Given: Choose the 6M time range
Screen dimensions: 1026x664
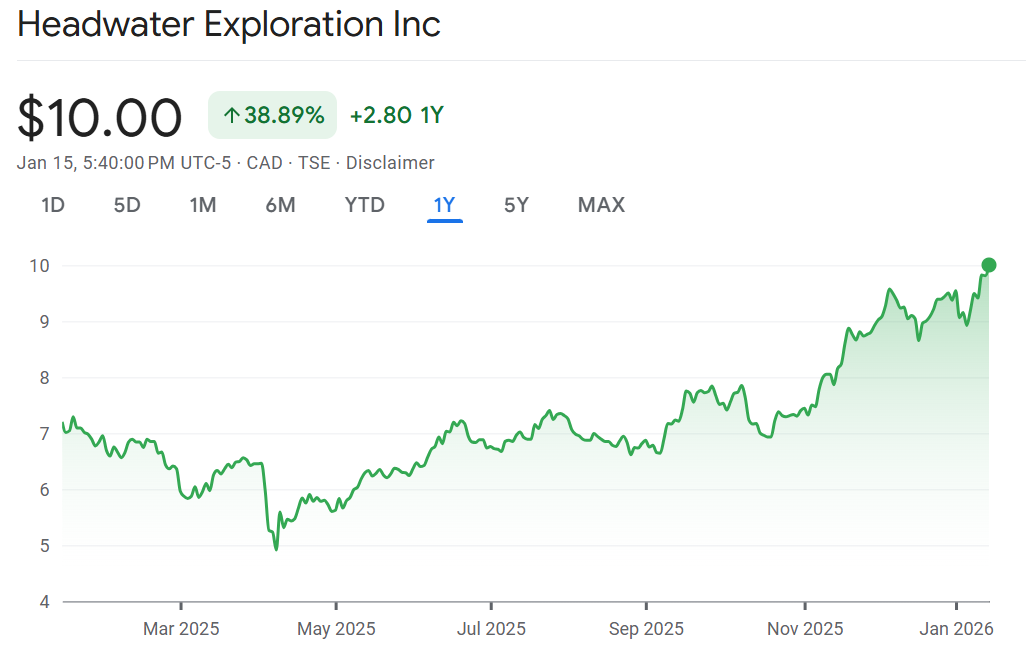Looking at the screenshot, I should [280, 205].
